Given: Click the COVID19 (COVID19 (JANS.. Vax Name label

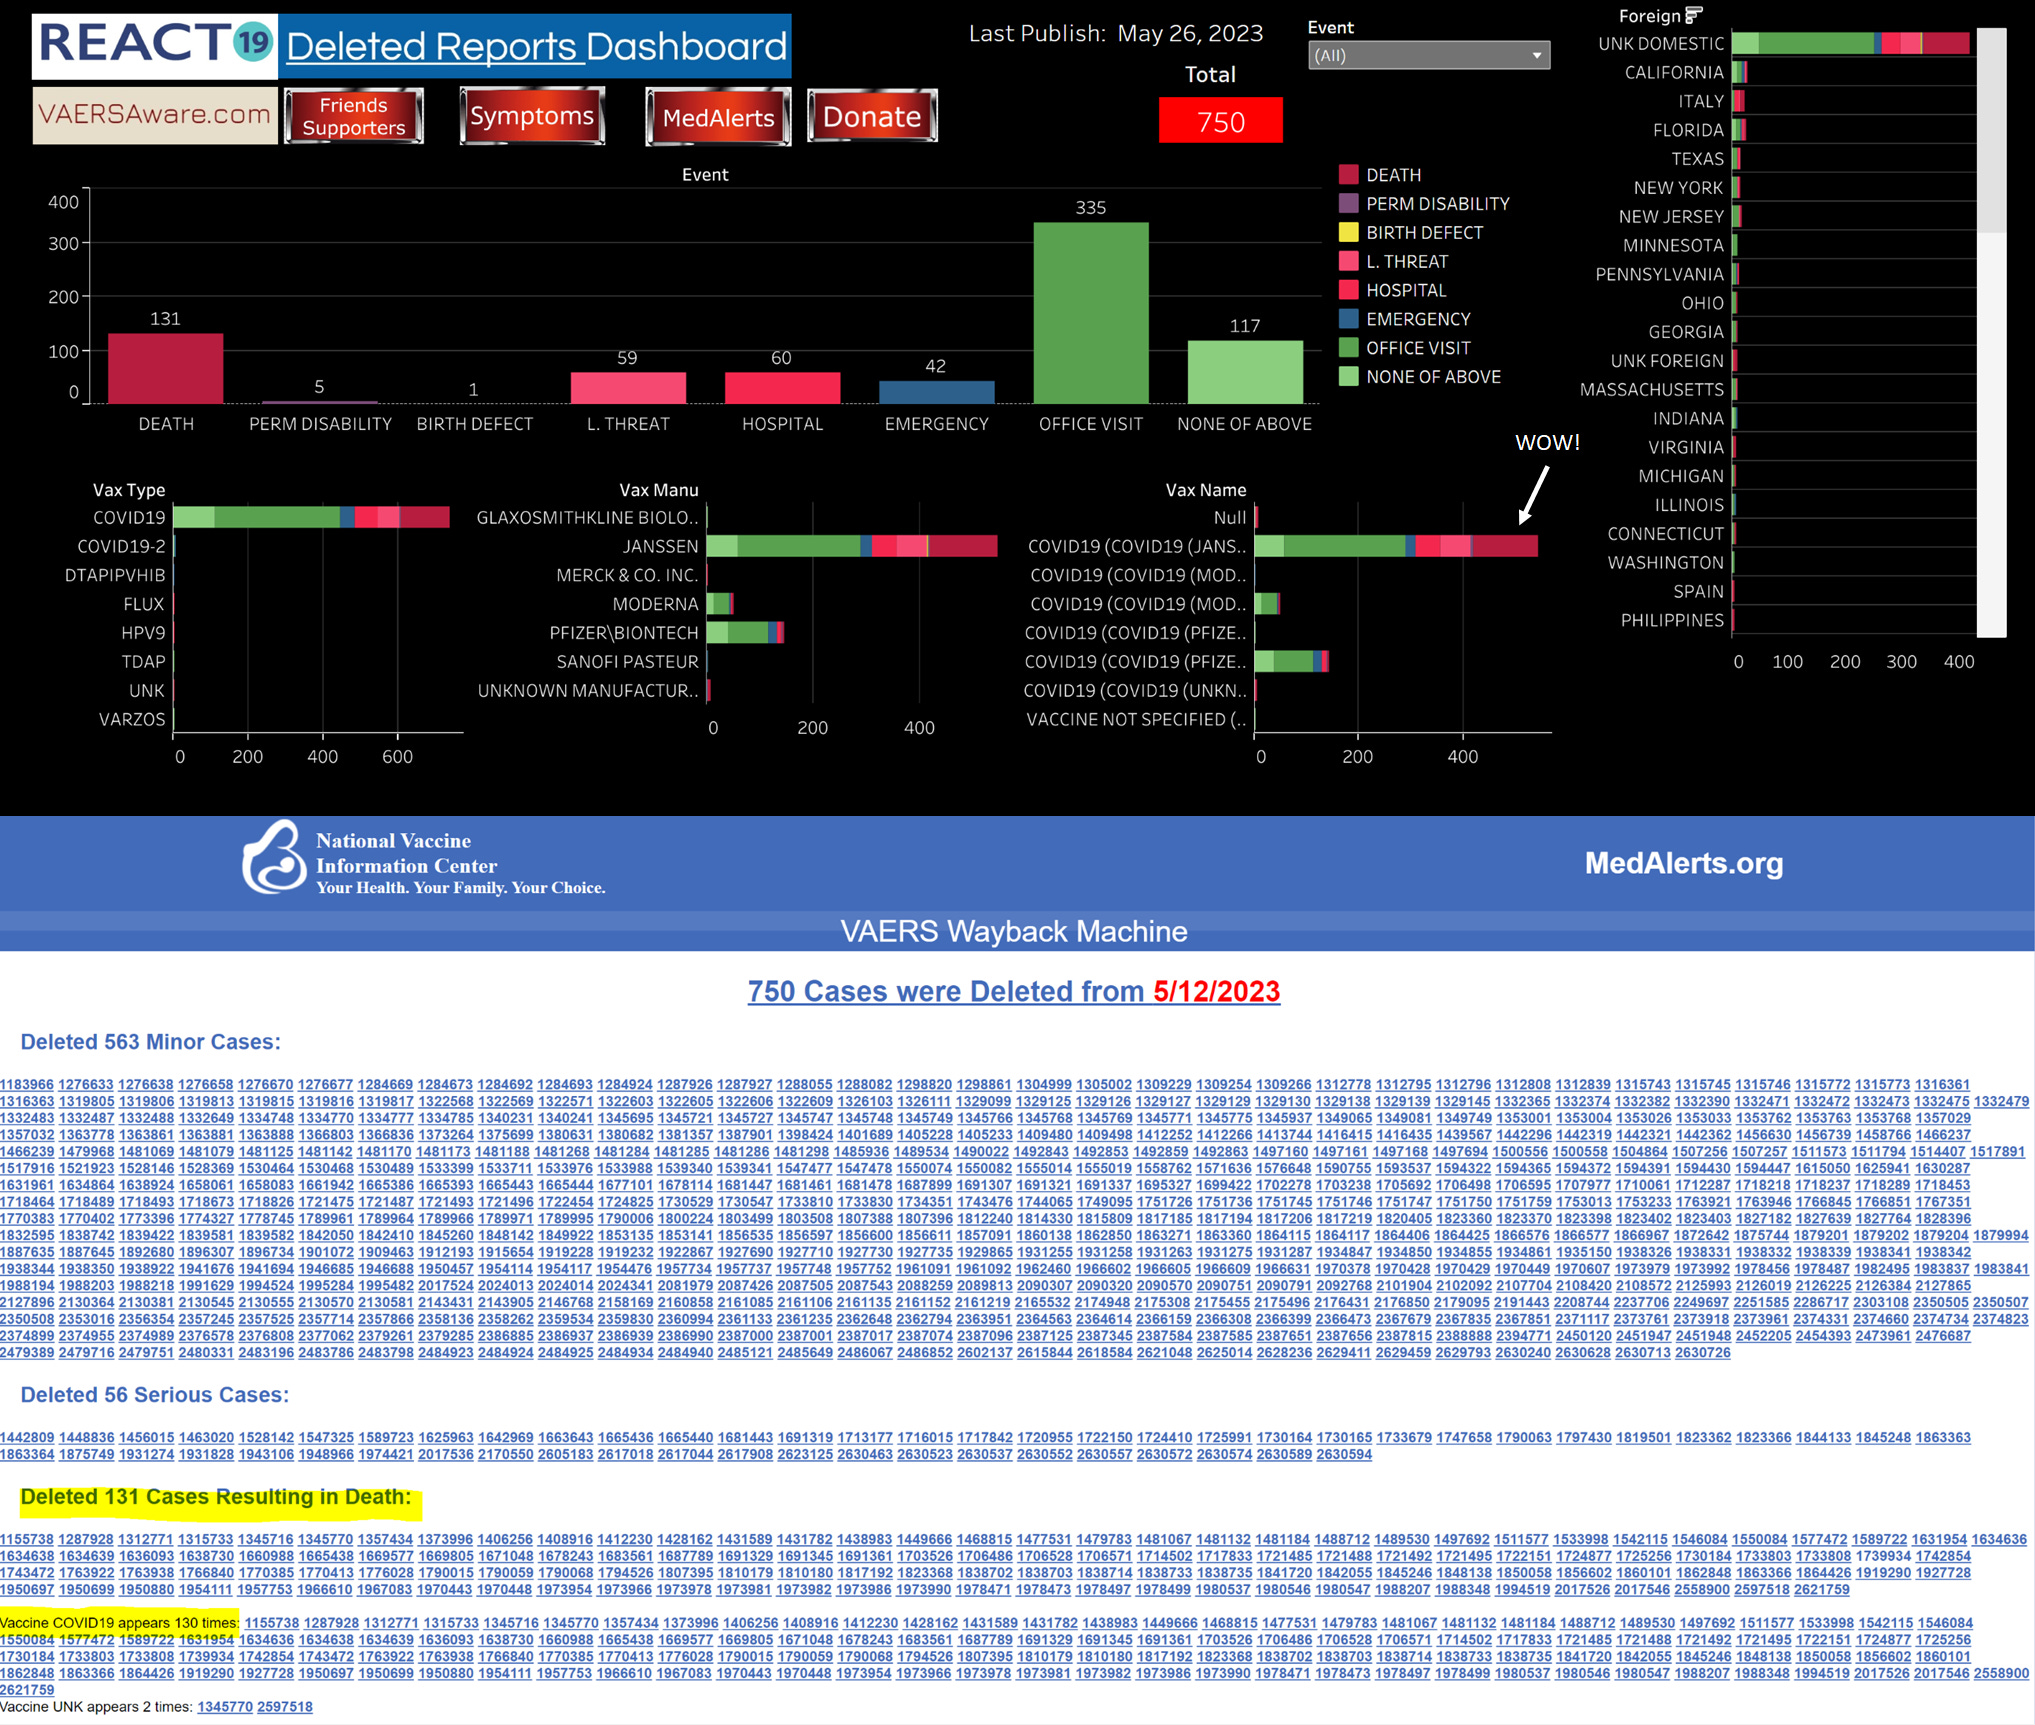Looking at the screenshot, I should point(1137,547).
